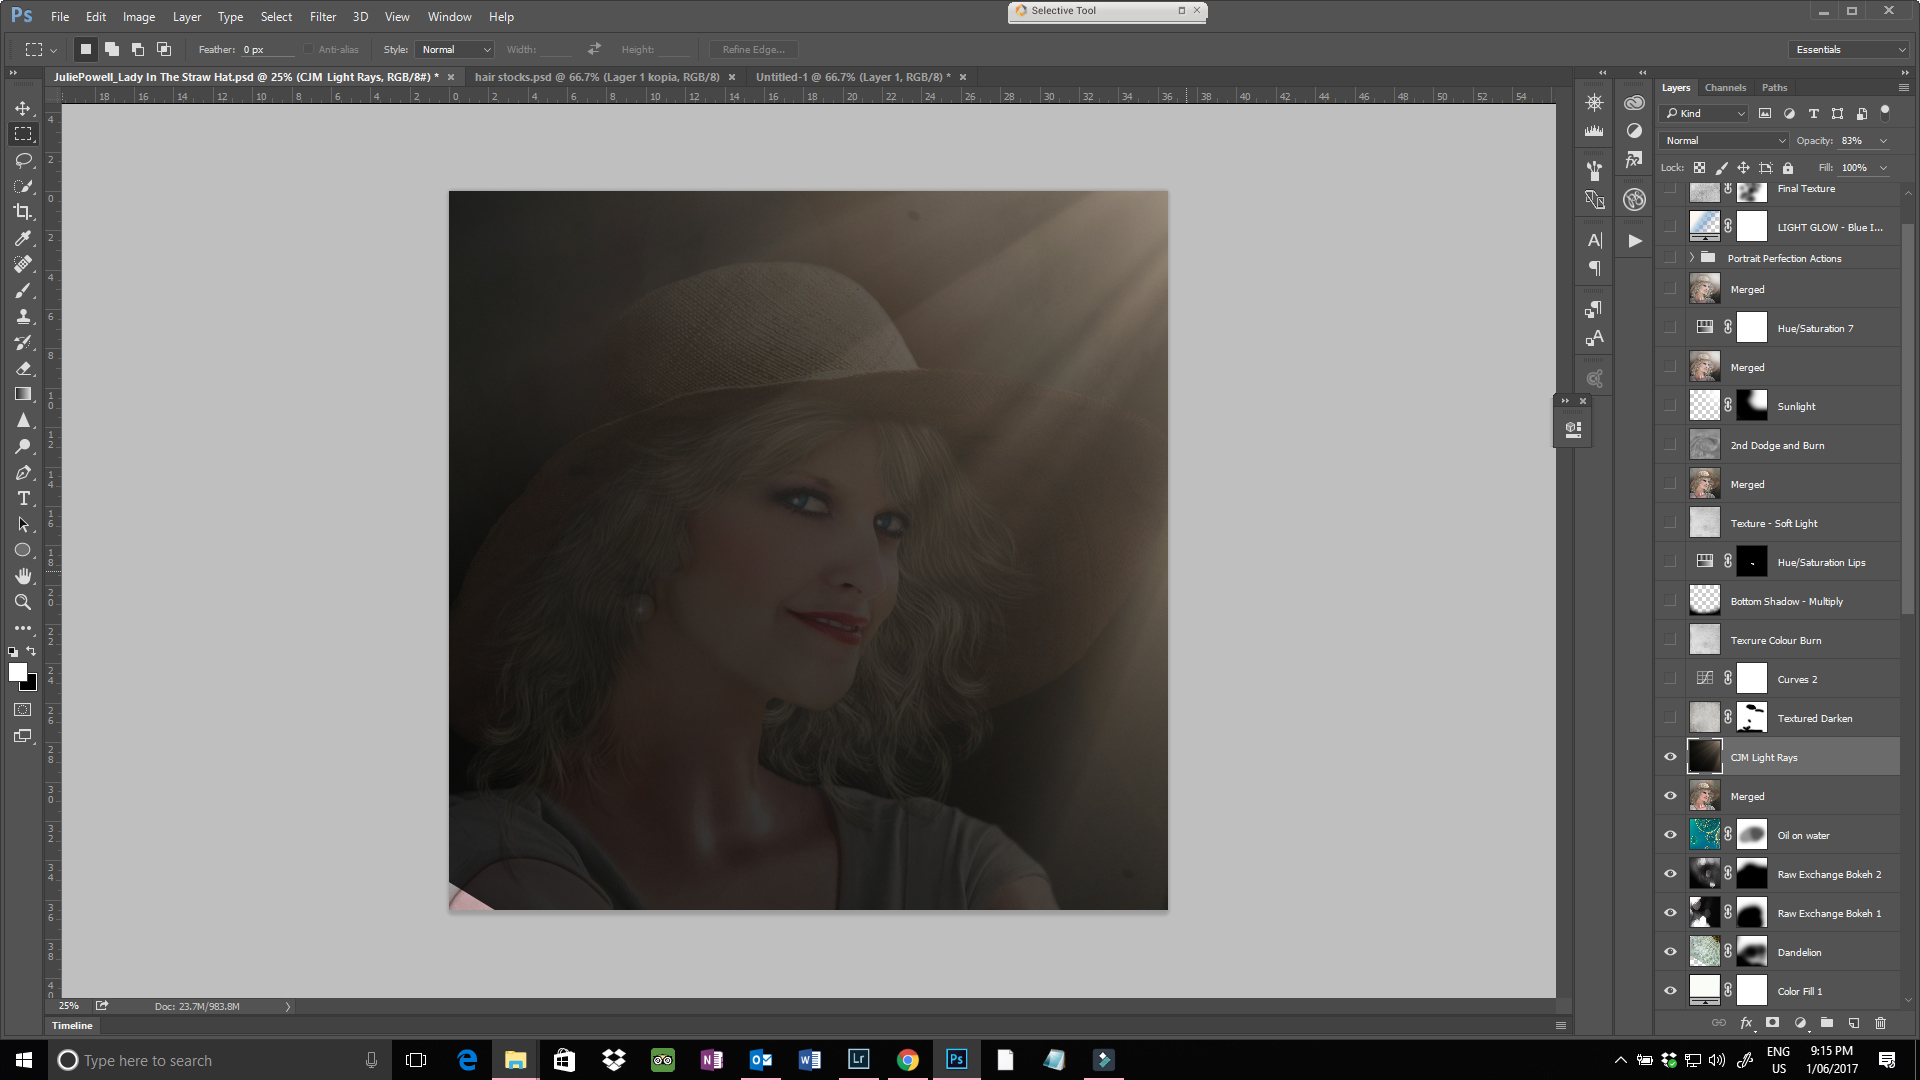Viewport: 1920px width, 1080px height.
Task: Open the Filter menu
Action: point(322,17)
